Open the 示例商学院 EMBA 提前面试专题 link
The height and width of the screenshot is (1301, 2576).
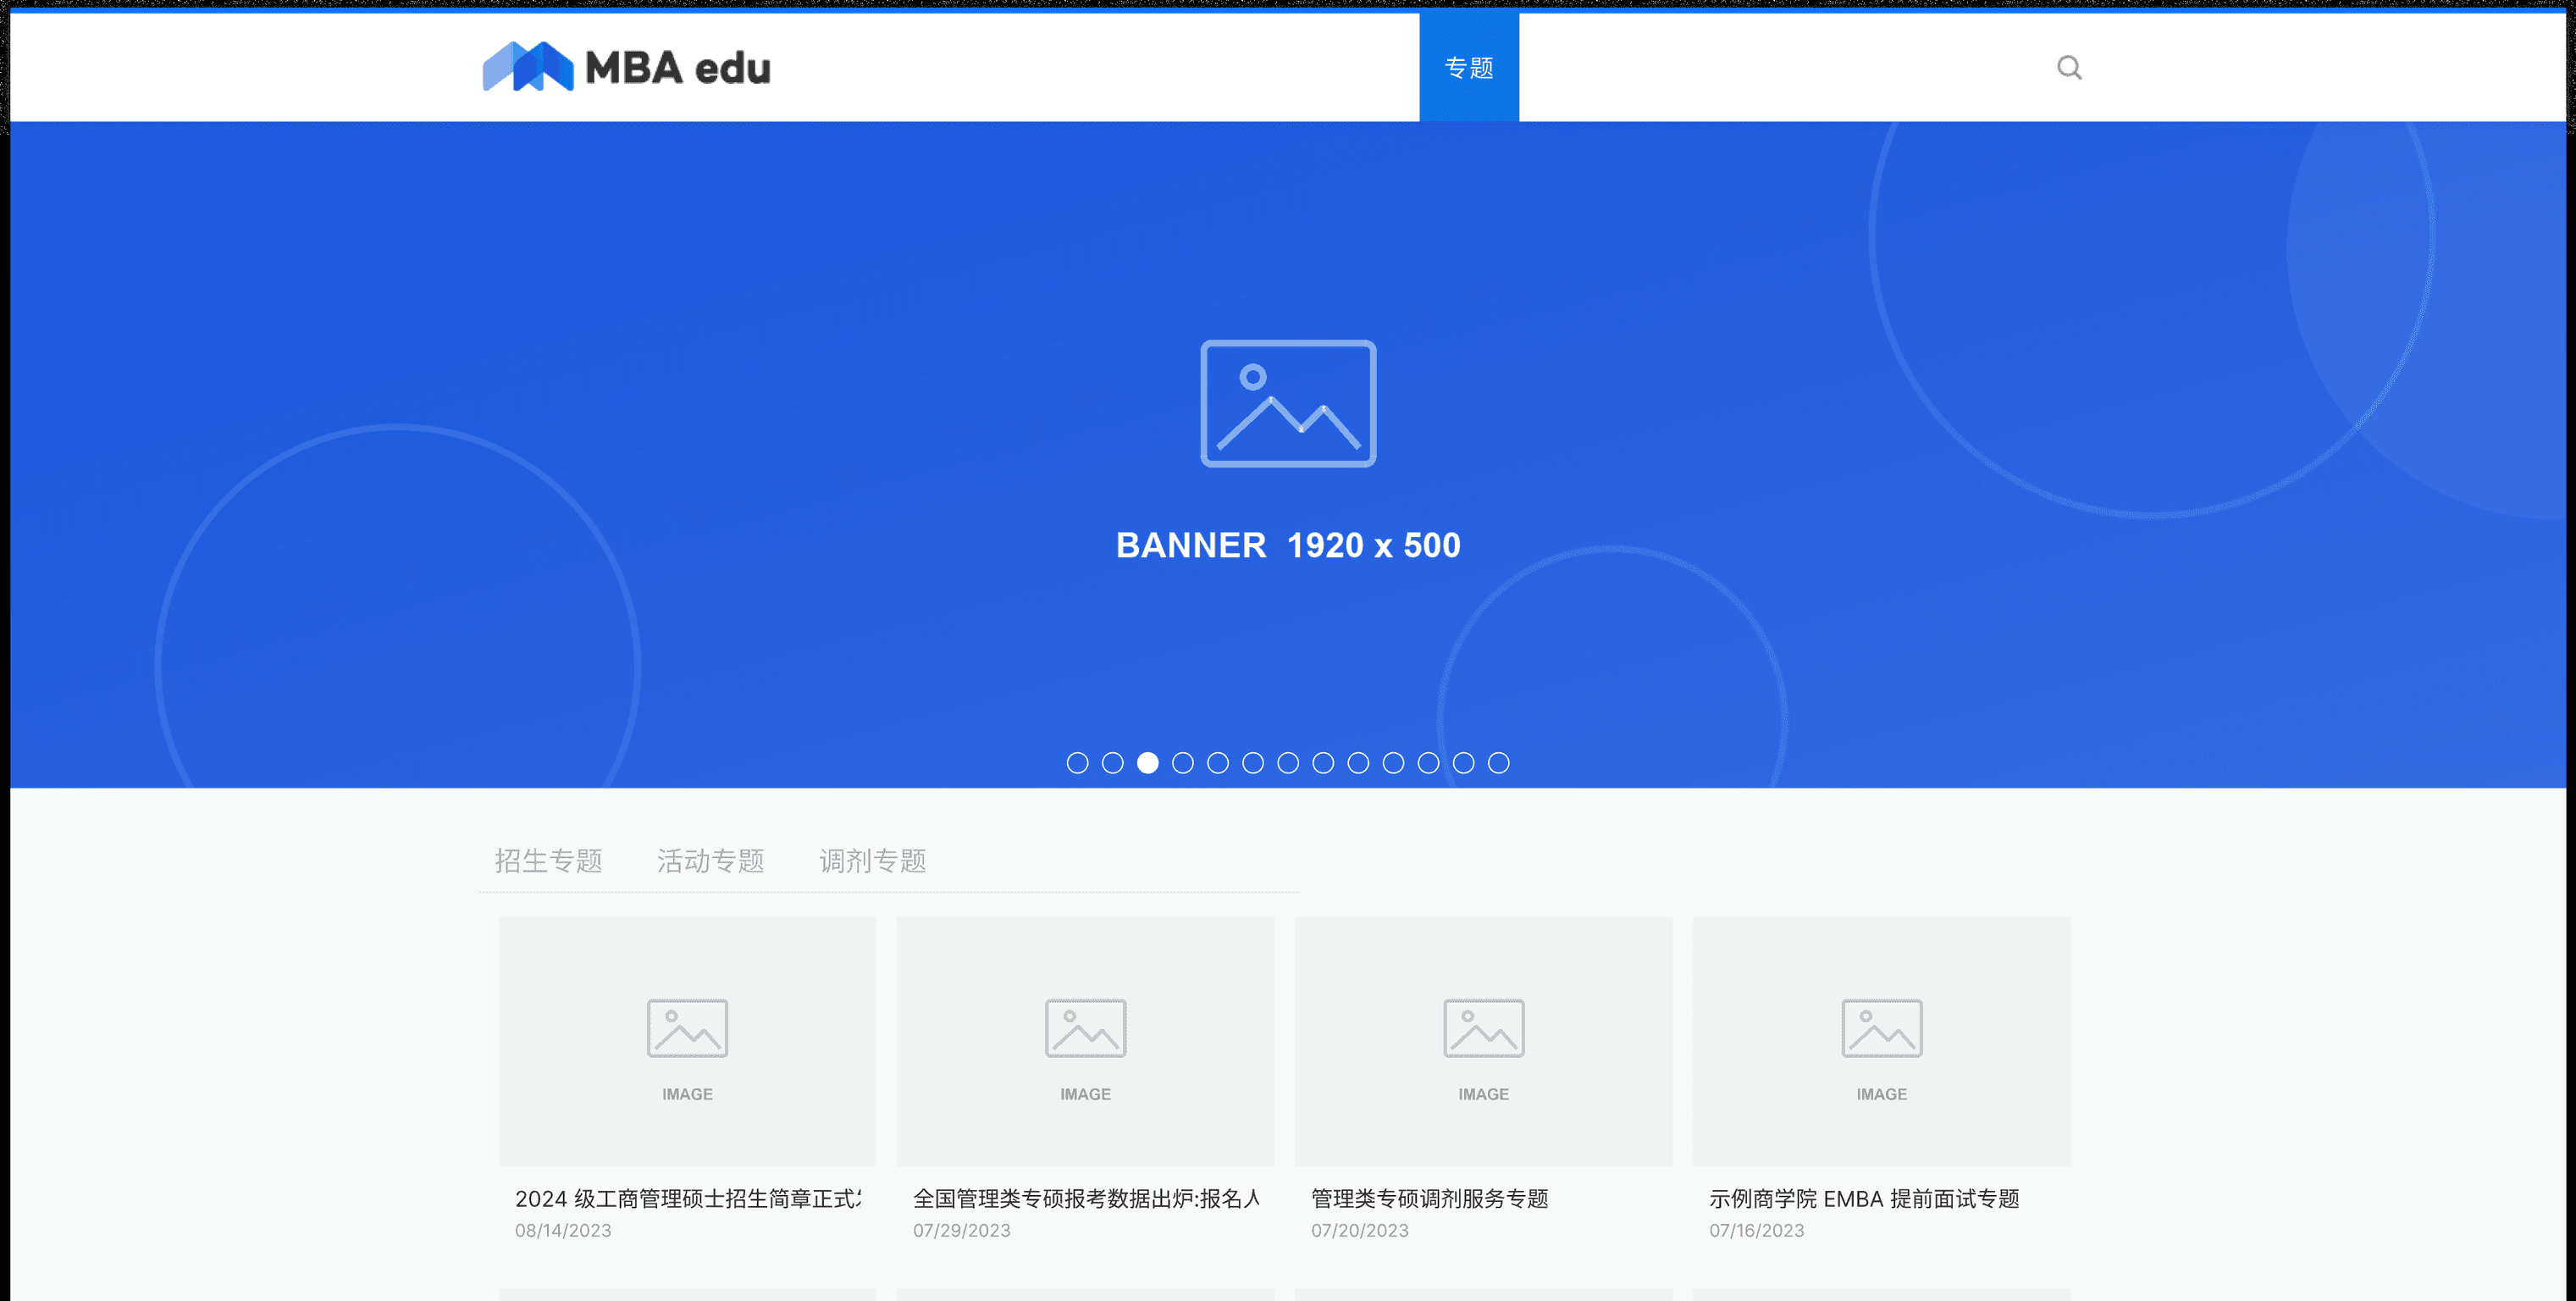(1864, 1198)
